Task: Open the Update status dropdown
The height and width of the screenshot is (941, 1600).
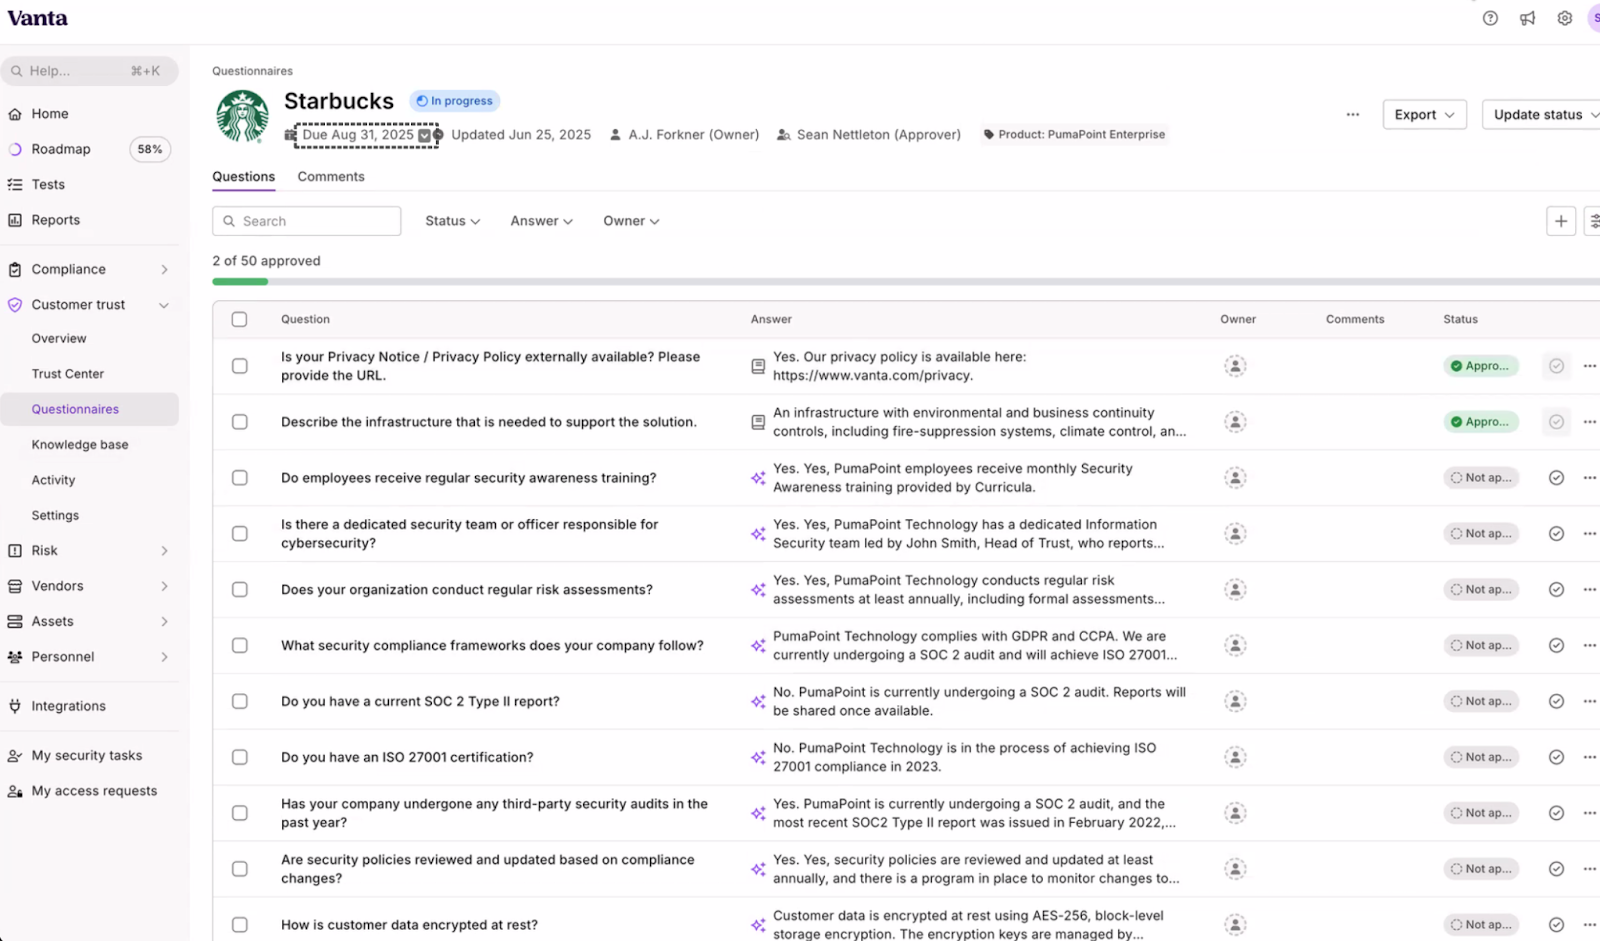Action: click(x=1542, y=115)
